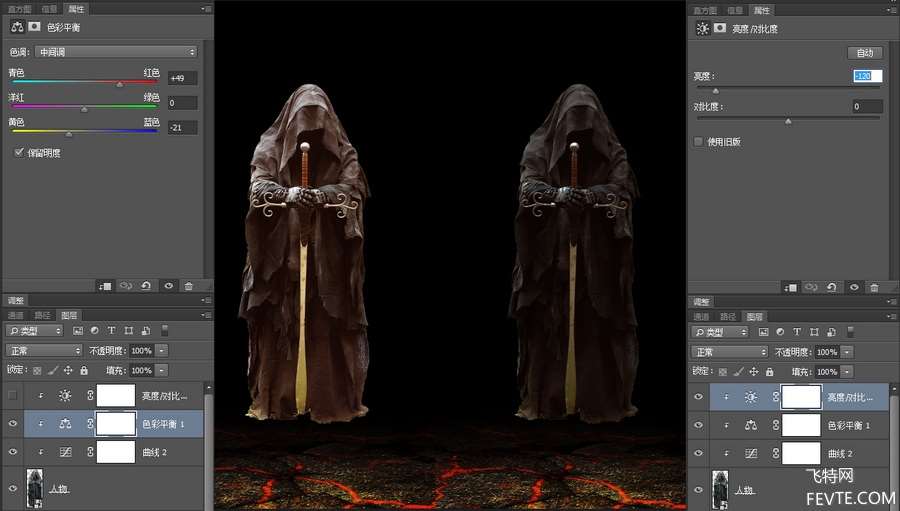Click clip-to-layer icon in Brightness/Contrast properties
Screen dimensions: 900x511
tap(790, 287)
